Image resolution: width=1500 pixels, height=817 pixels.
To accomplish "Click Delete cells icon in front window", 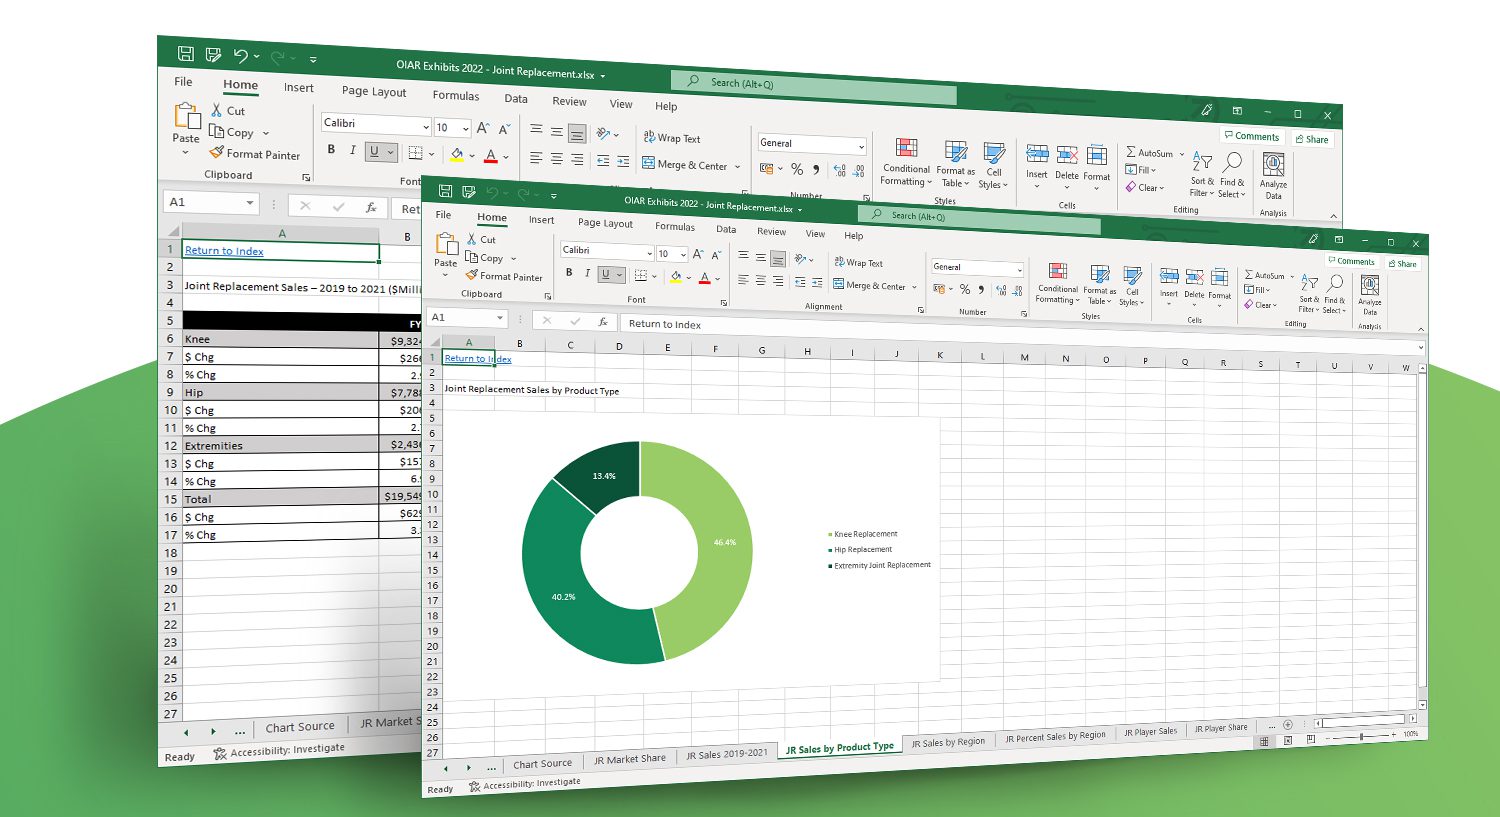I will (1194, 276).
